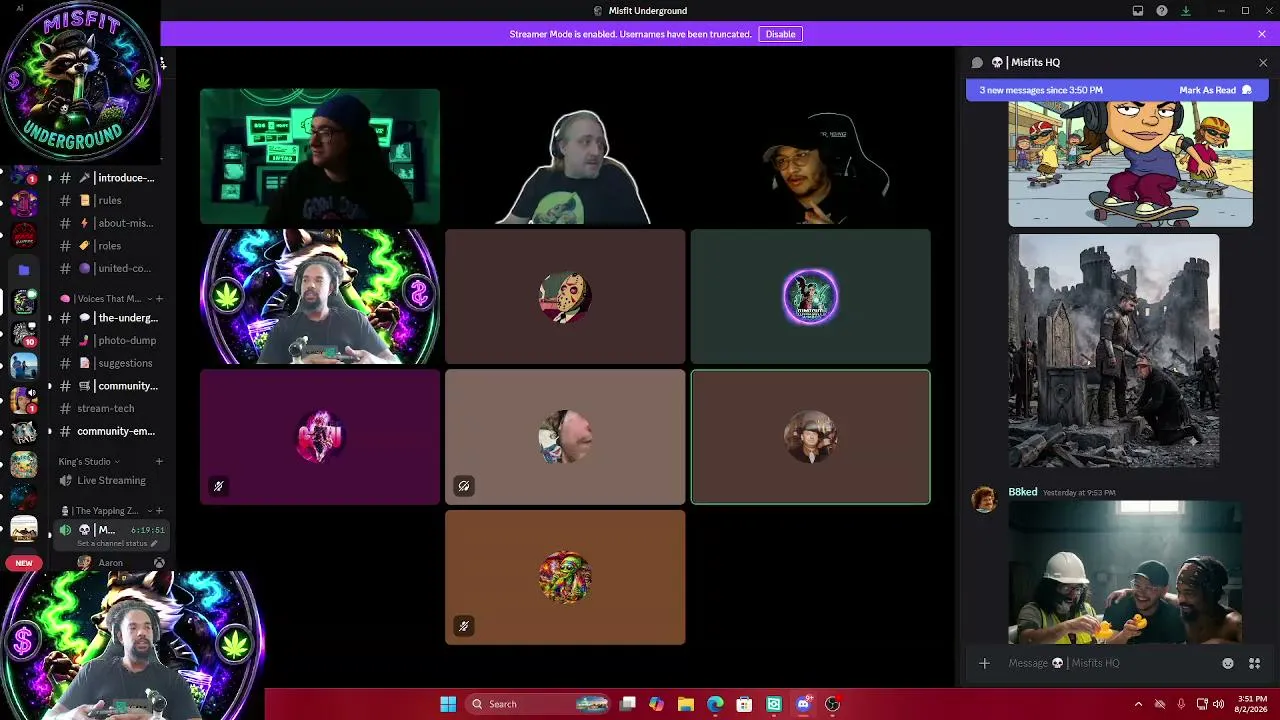Collapse the King's Studio category

[x=89, y=461]
